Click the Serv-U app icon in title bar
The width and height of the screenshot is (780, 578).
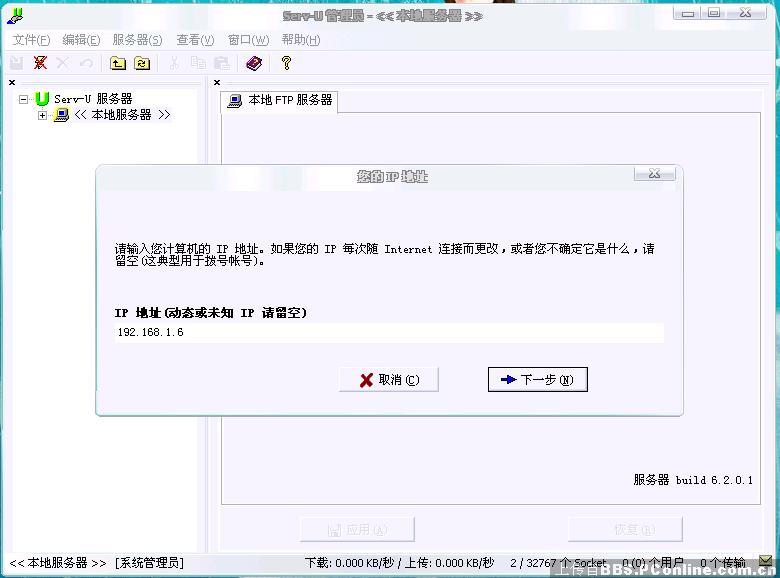[14, 15]
